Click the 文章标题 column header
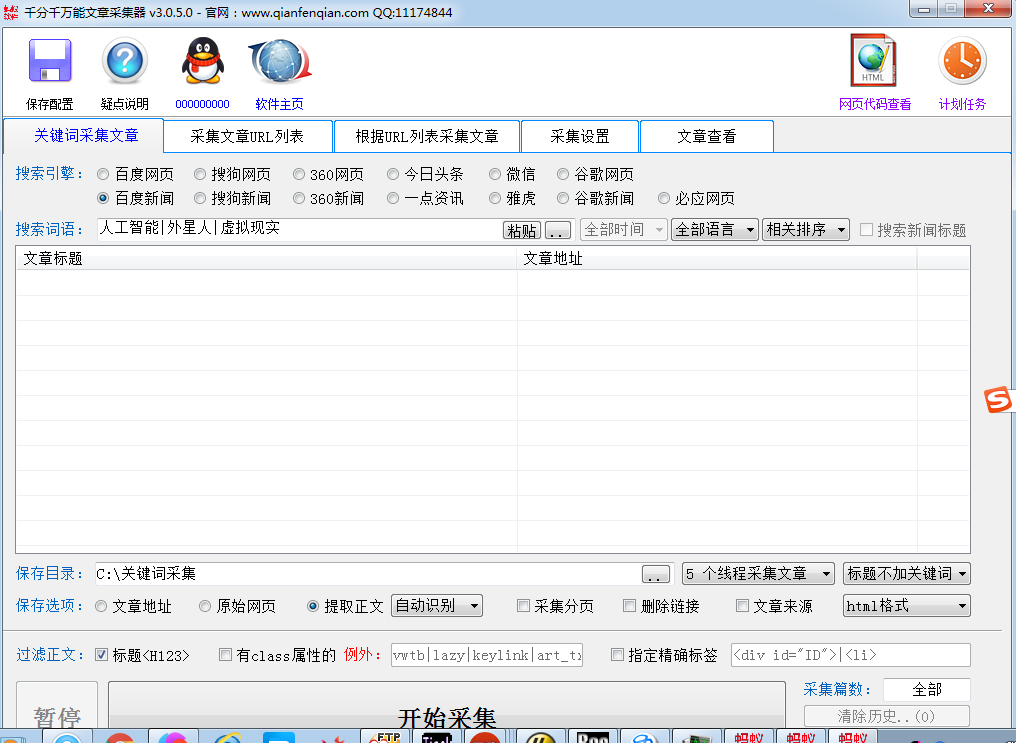 (266, 258)
